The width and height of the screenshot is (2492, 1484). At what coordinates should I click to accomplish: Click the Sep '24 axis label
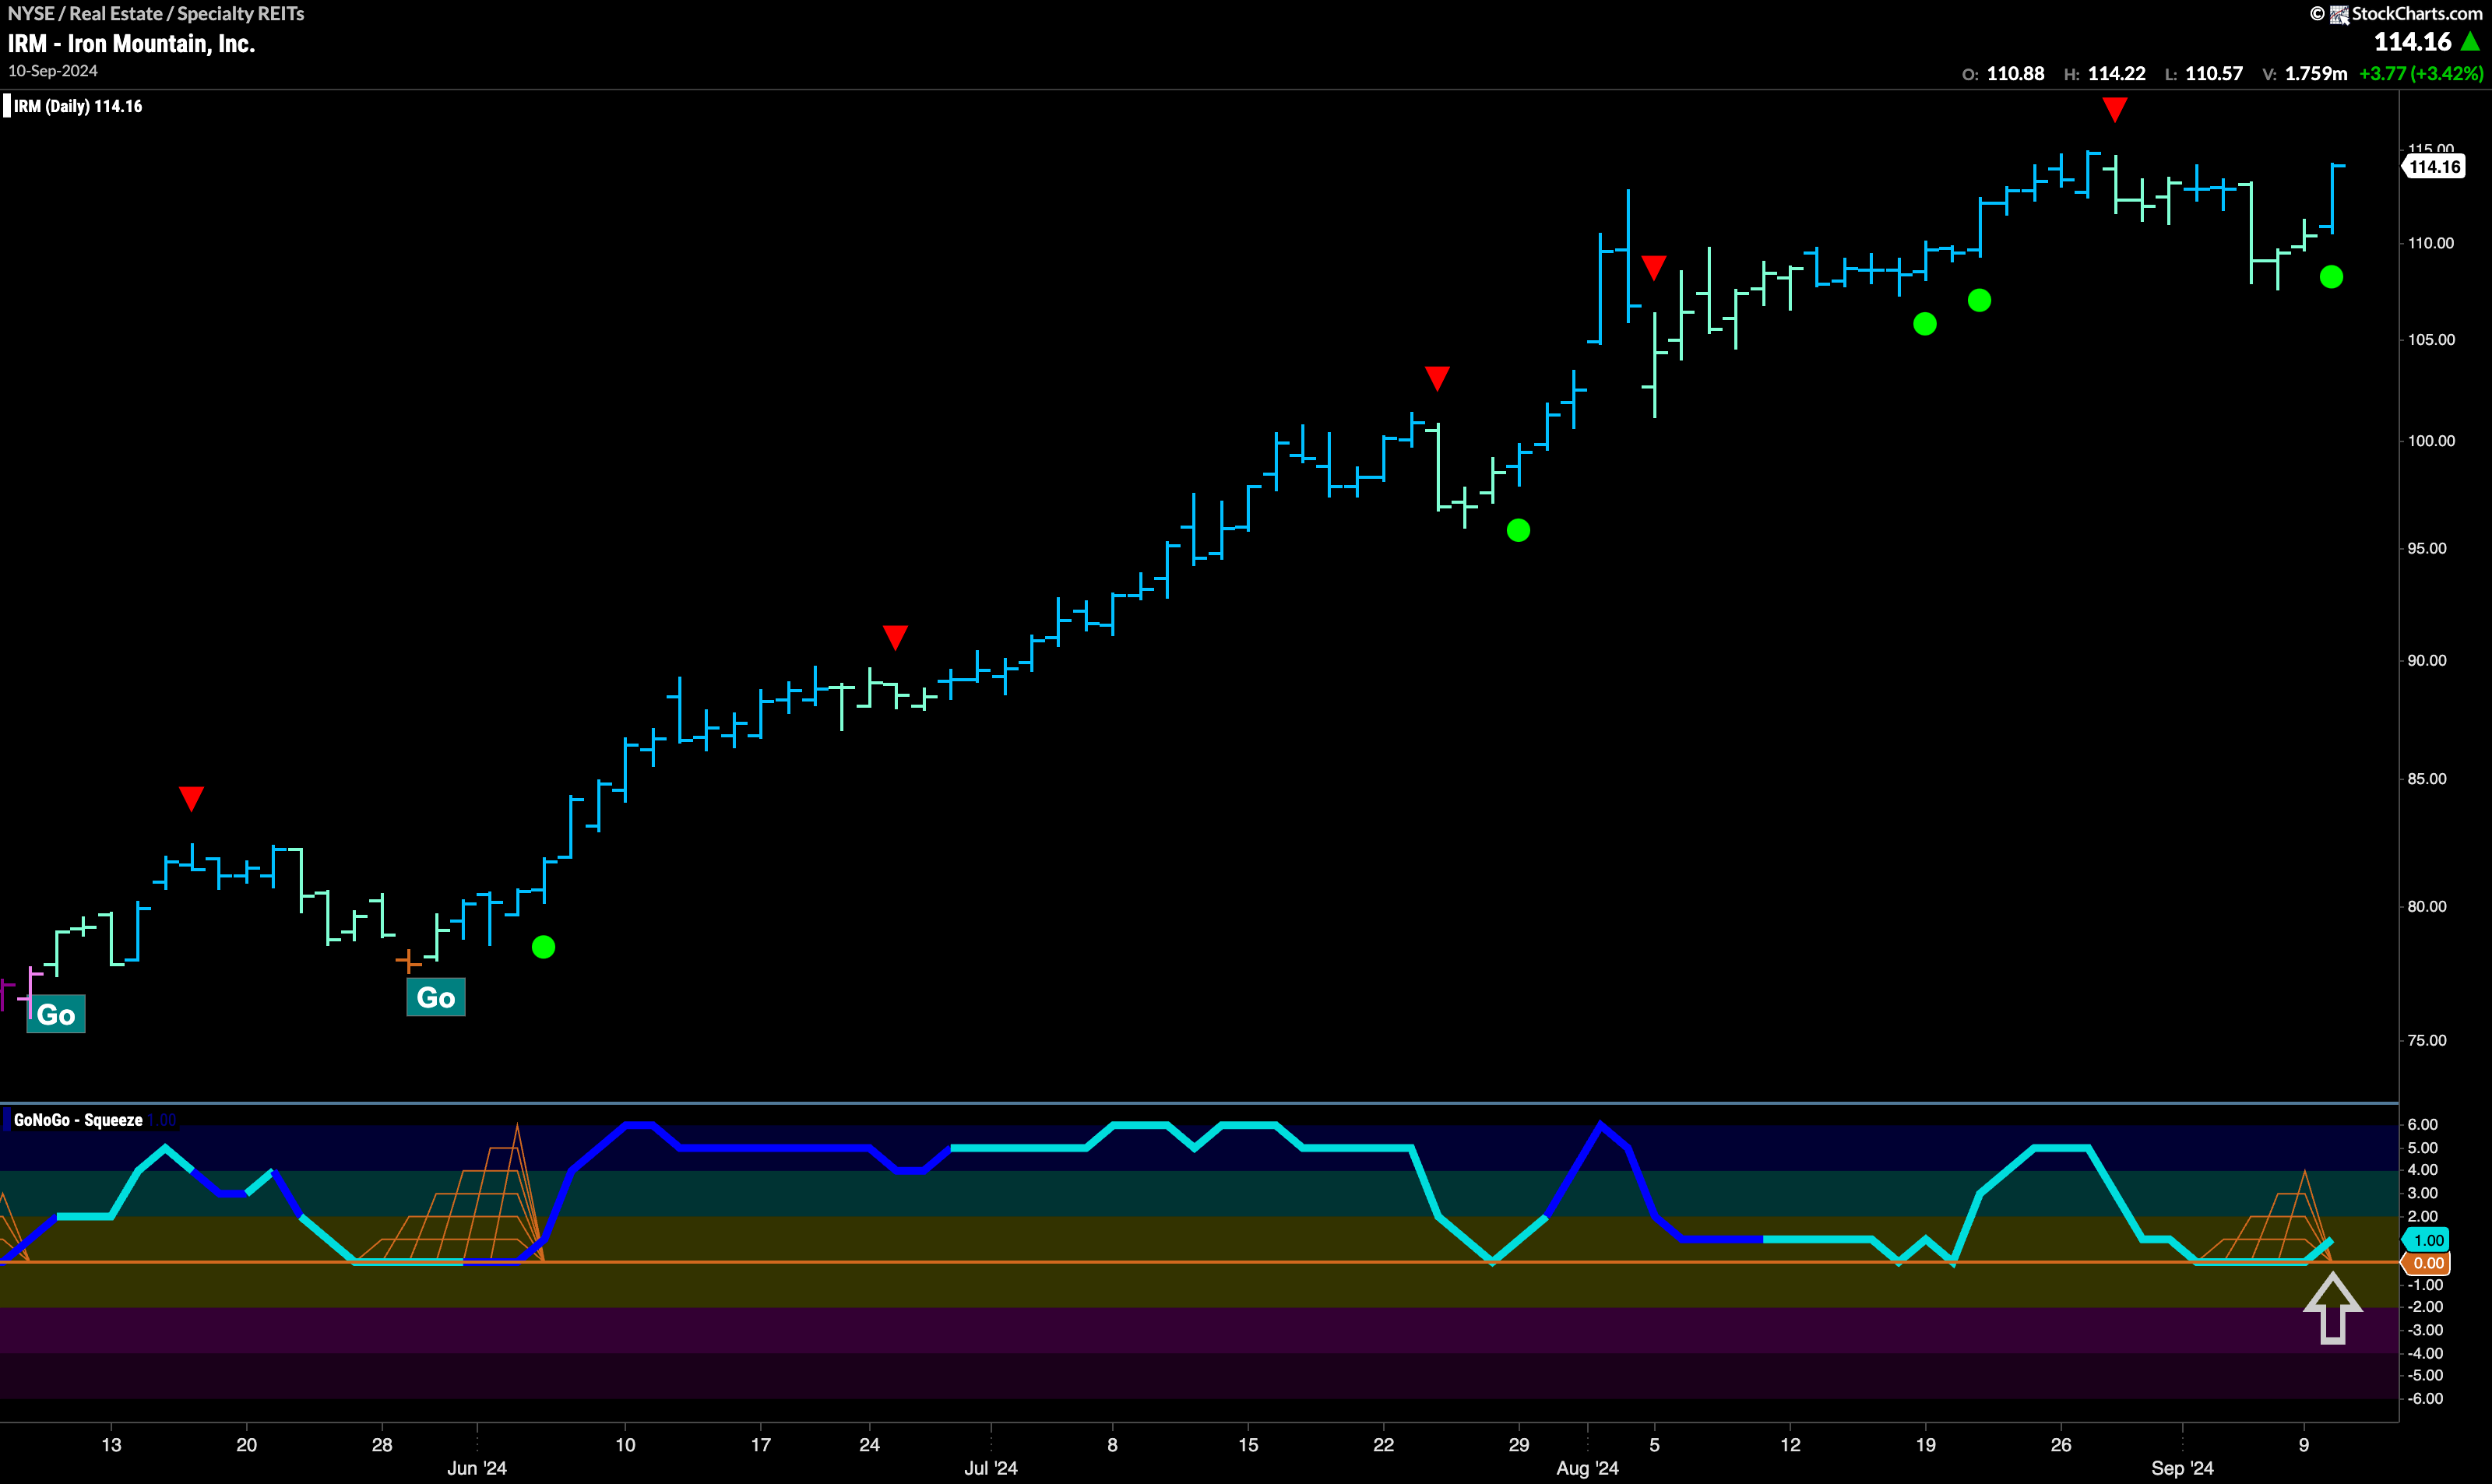pos(2182,1468)
